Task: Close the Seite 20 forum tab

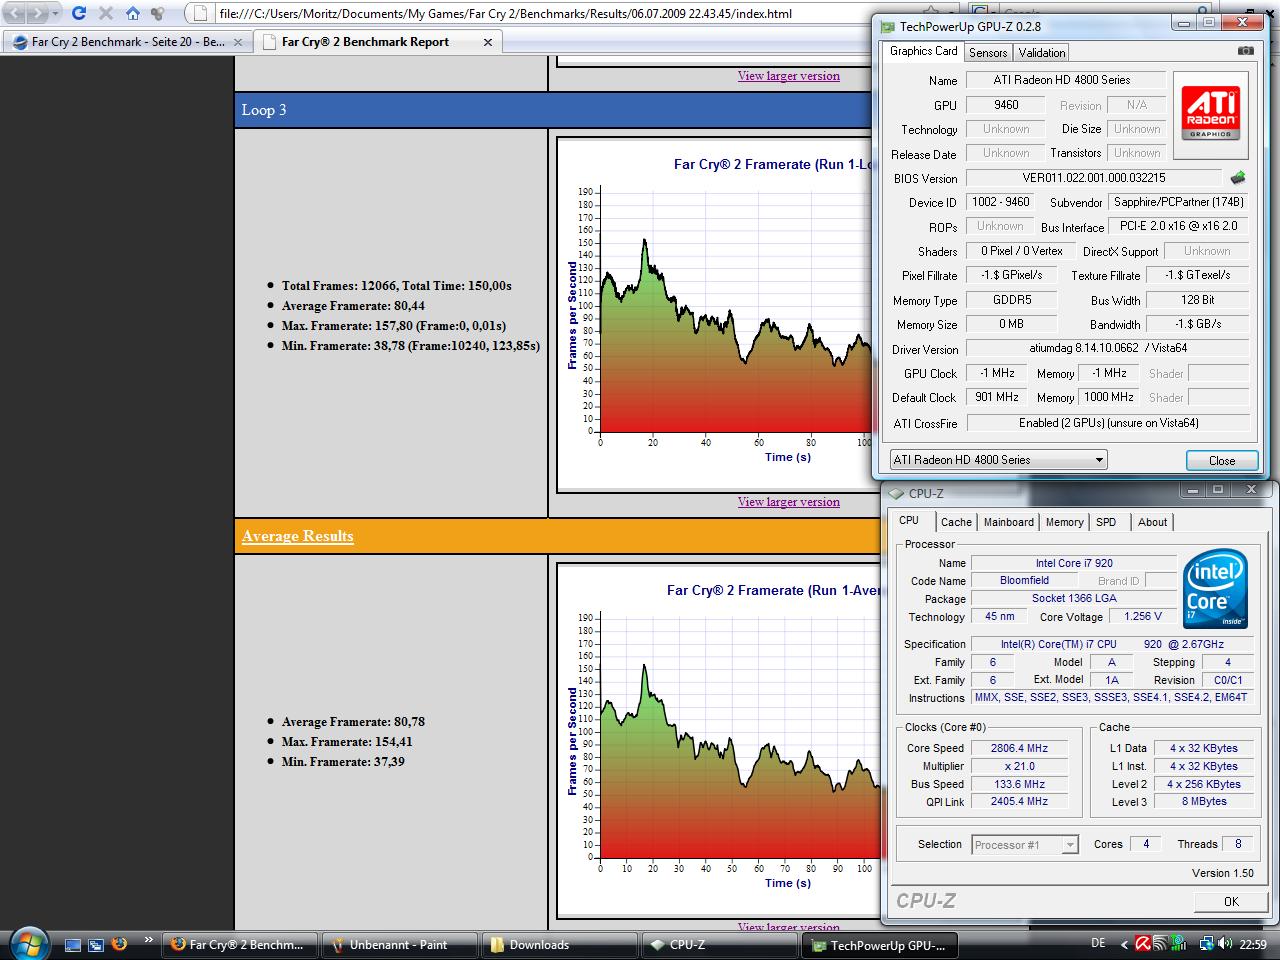Action: click(x=238, y=42)
